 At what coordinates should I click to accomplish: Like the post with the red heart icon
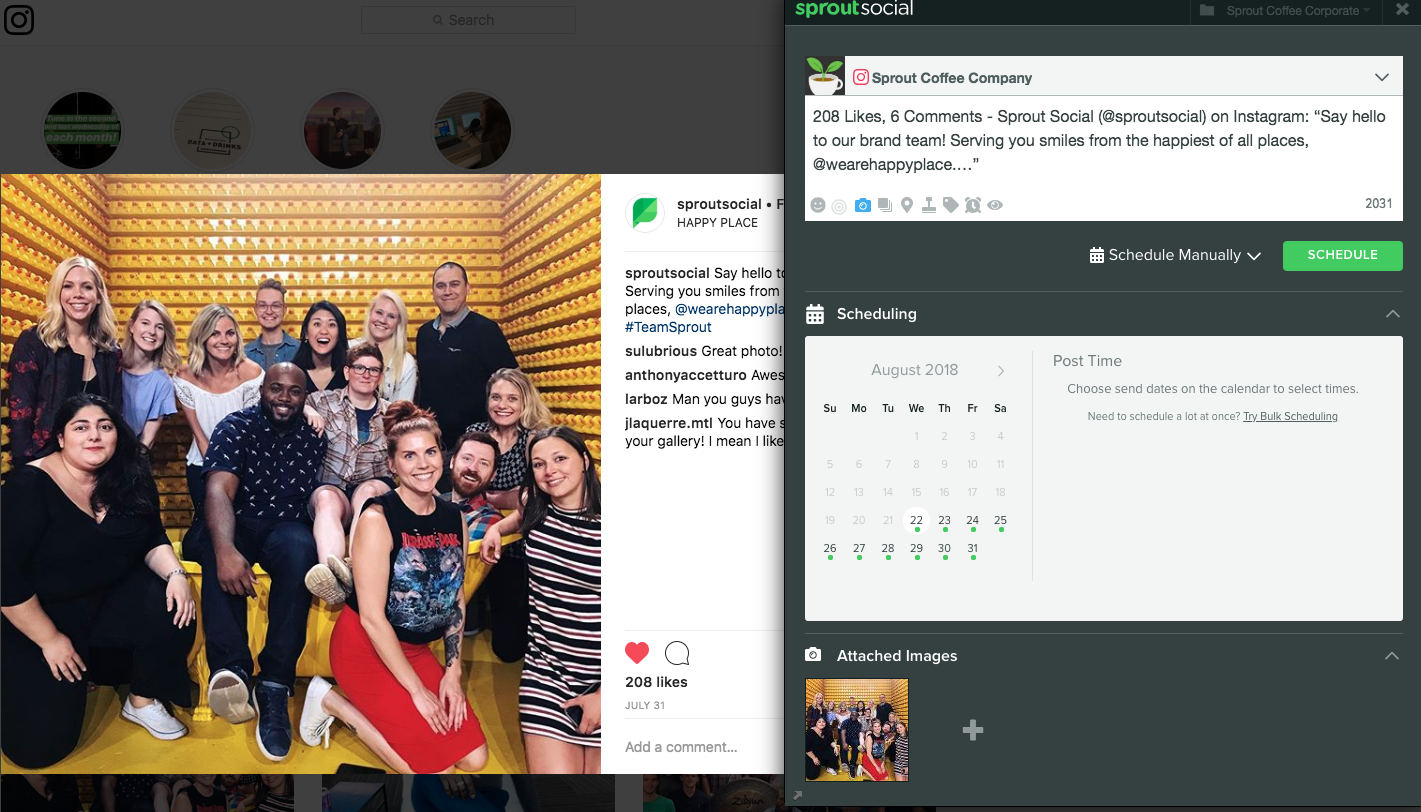point(637,654)
